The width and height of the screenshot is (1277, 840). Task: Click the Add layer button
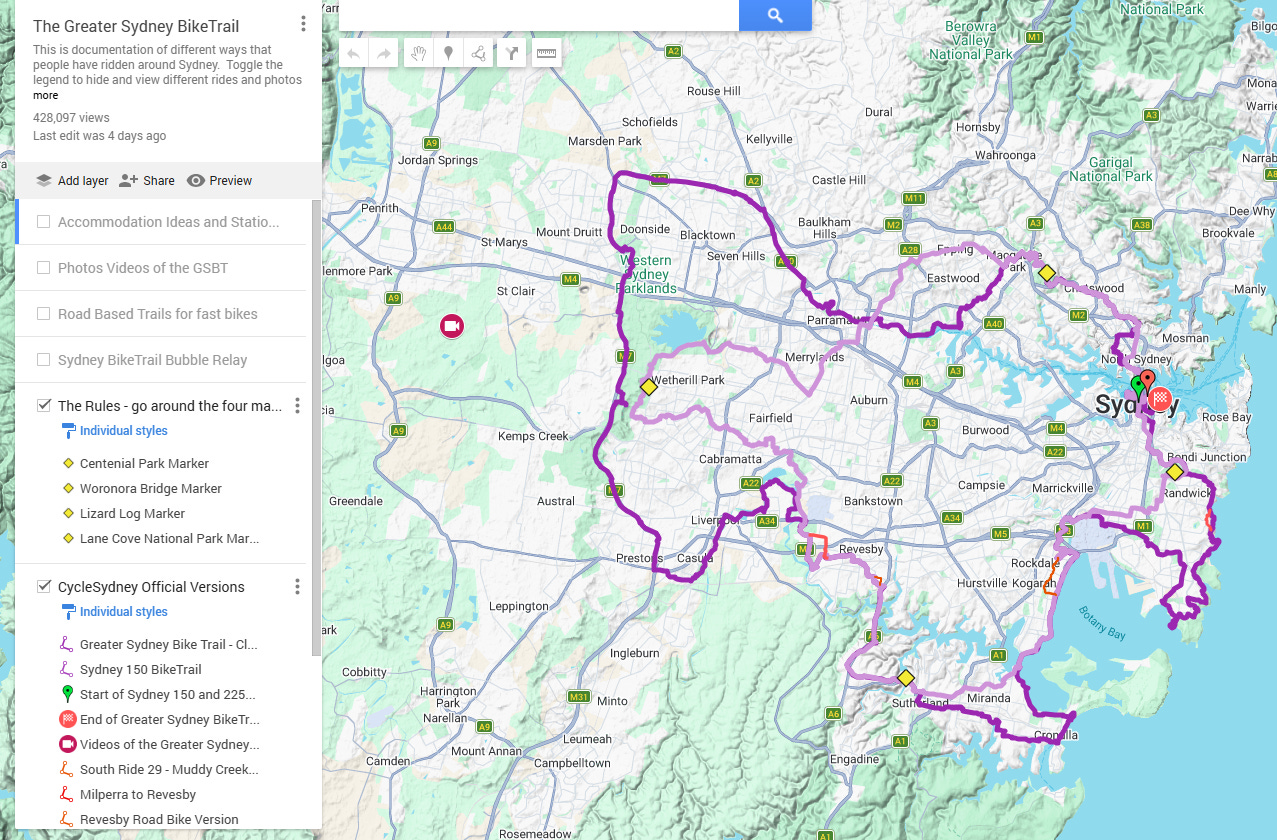coord(72,181)
